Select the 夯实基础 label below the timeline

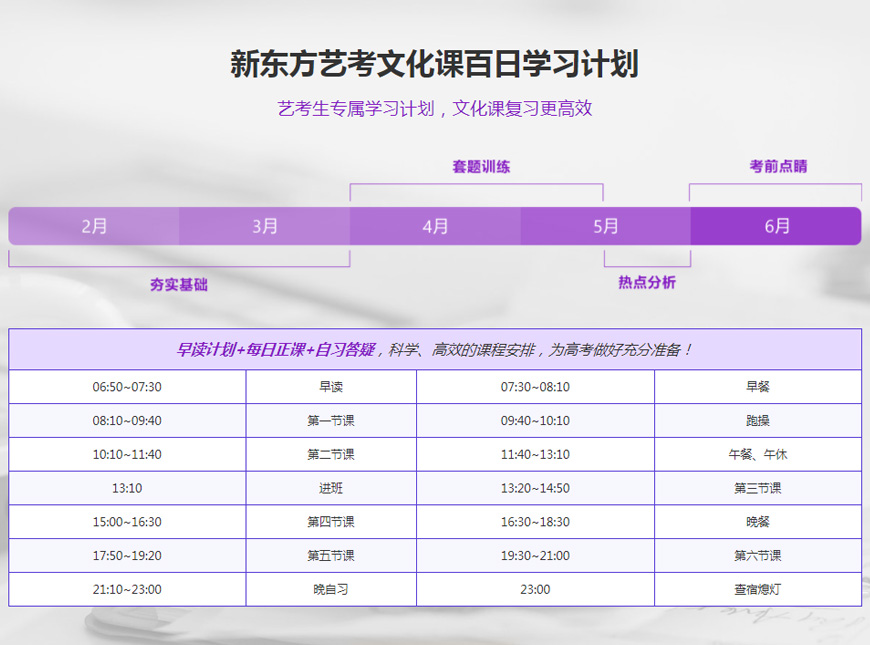[179, 285]
